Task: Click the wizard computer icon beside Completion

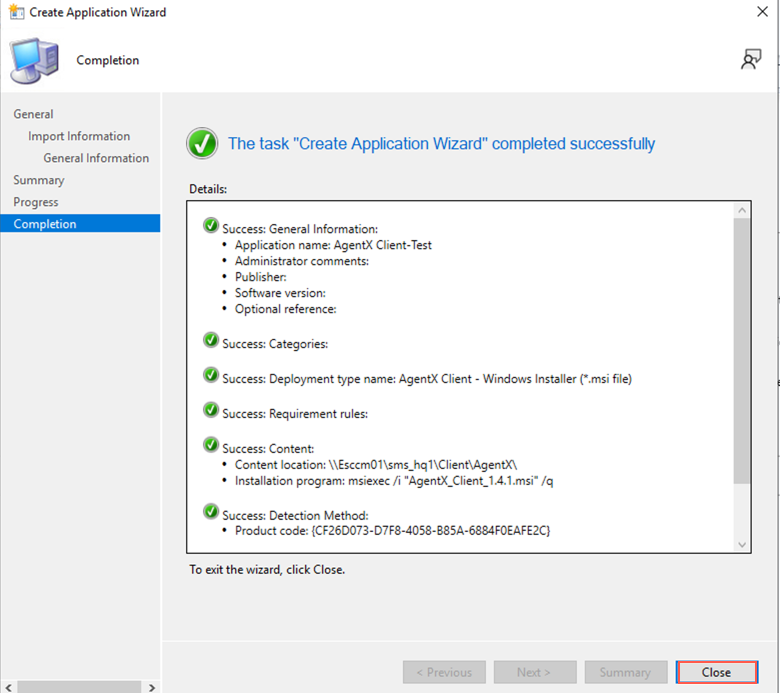Action: [x=34, y=61]
